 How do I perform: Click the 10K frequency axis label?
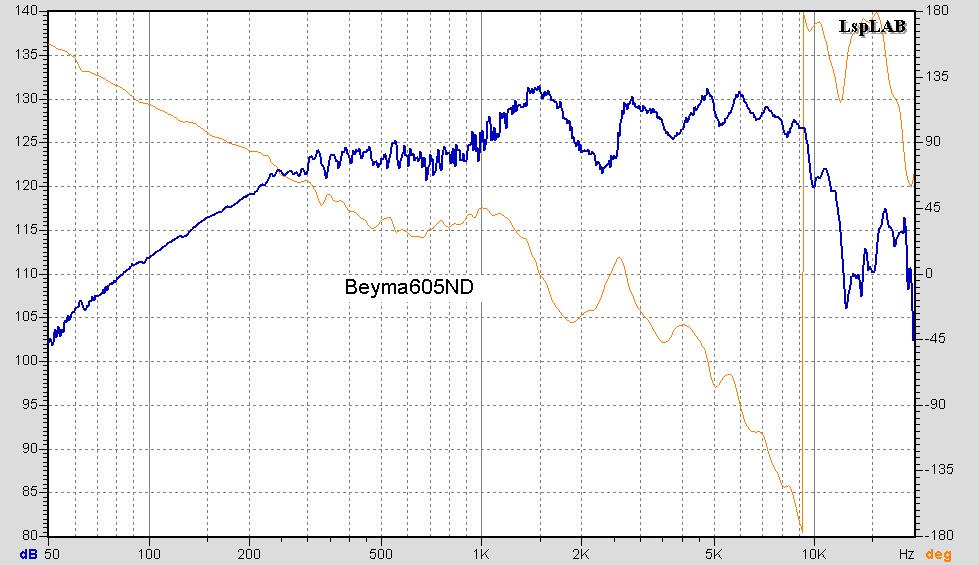[814, 554]
